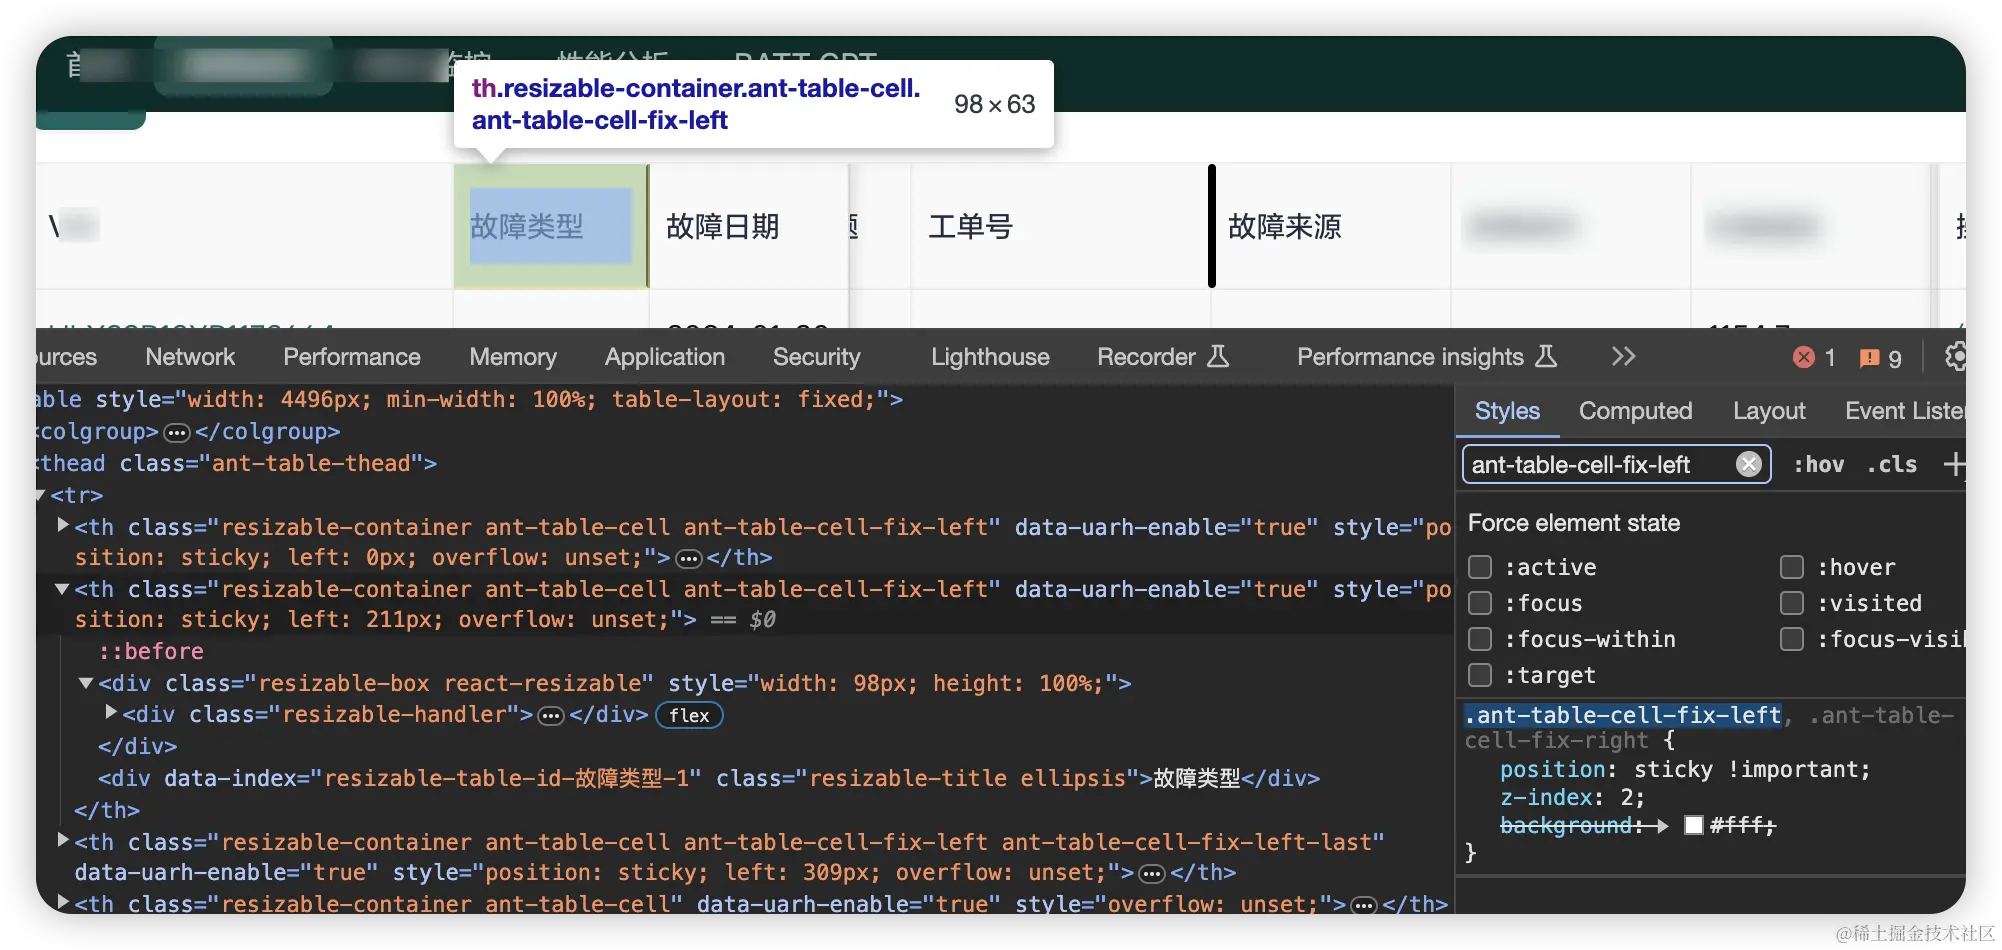Show more DevTools tabs chevron
The width and height of the screenshot is (2002, 950).
(1623, 357)
